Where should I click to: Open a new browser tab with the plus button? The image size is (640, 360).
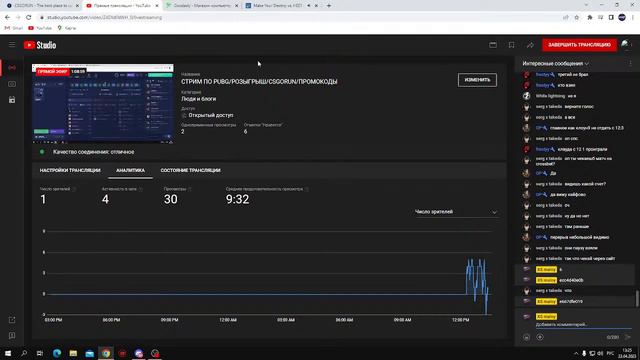click(x=329, y=6)
